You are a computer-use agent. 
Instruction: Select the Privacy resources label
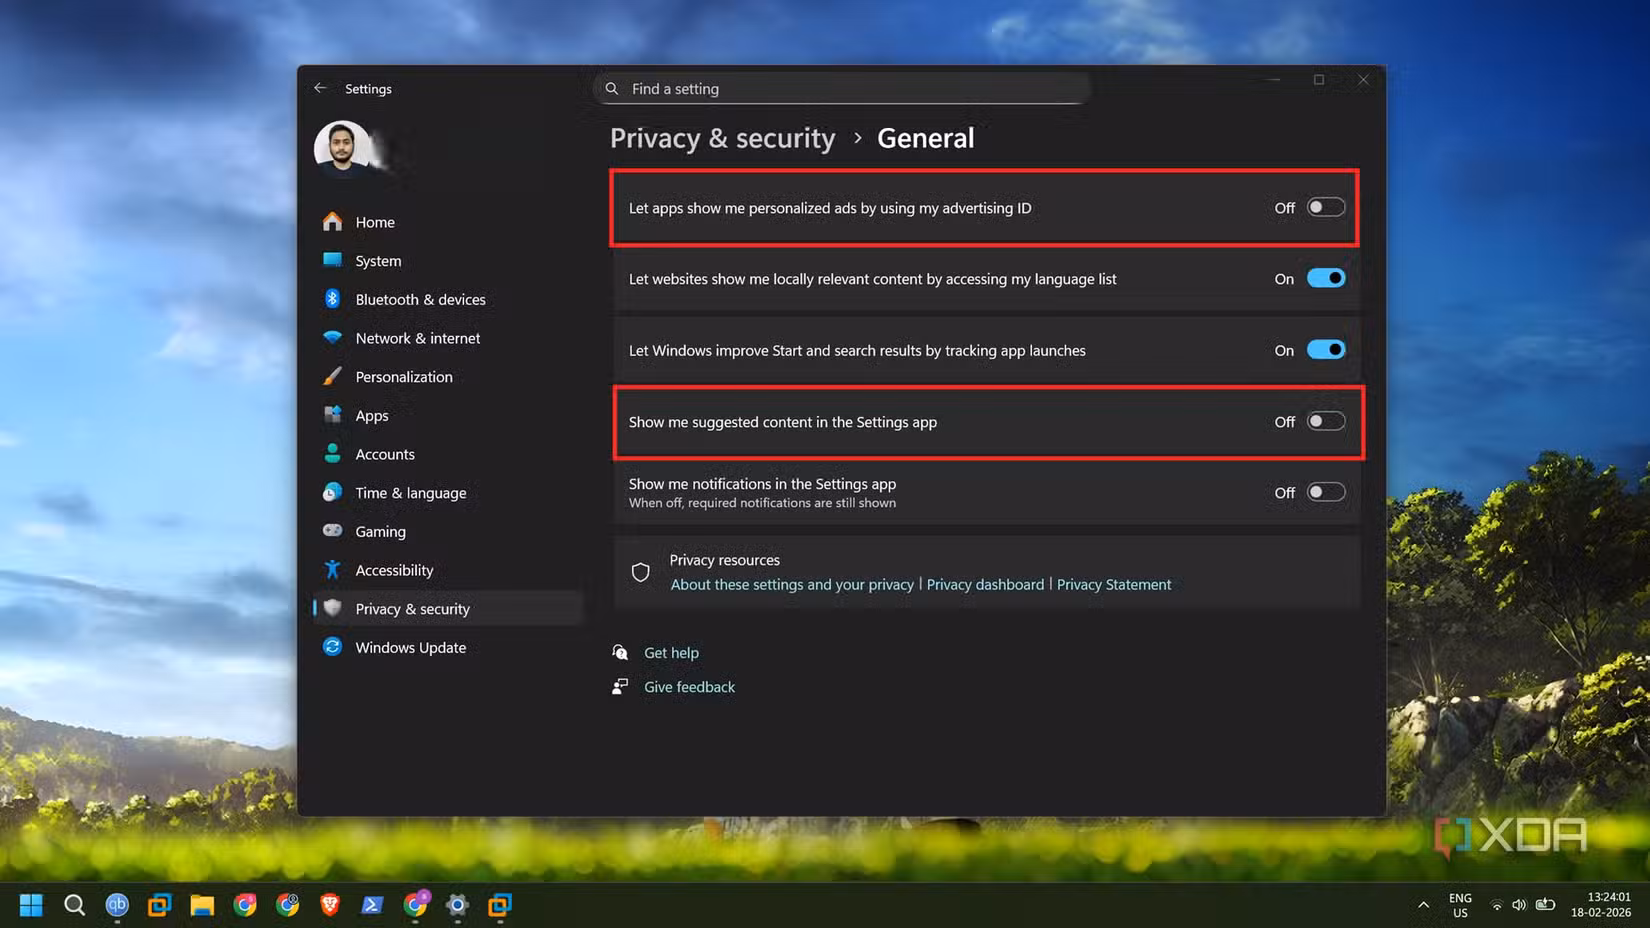coord(724,560)
